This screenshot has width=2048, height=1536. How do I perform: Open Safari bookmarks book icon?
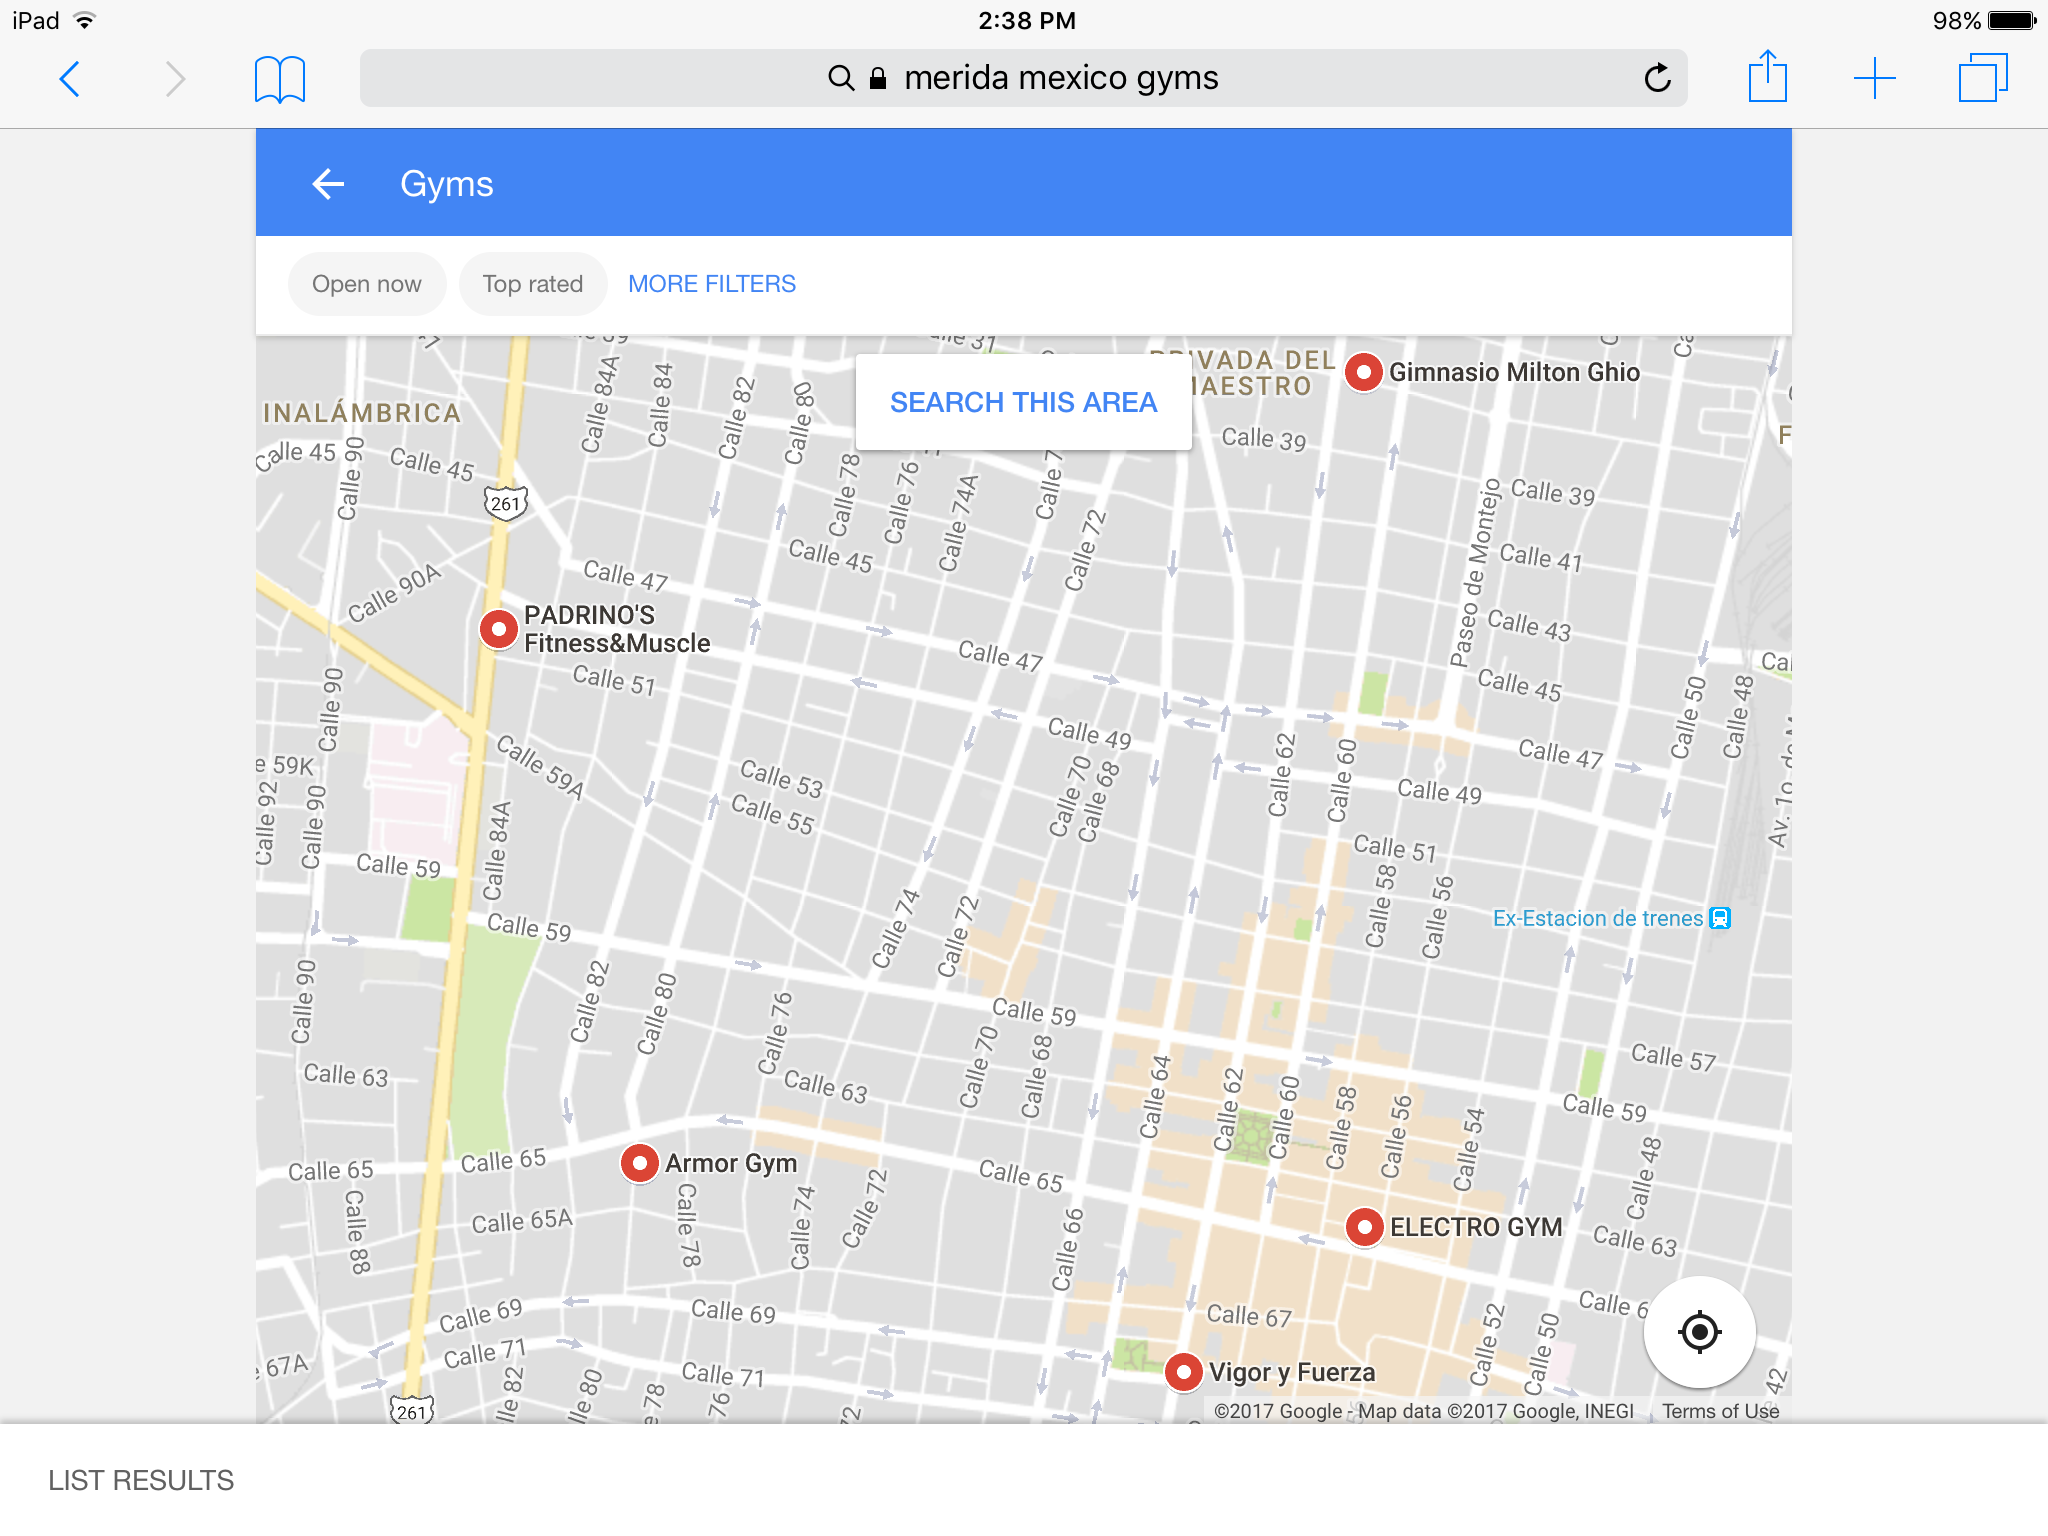pos(280,79)
